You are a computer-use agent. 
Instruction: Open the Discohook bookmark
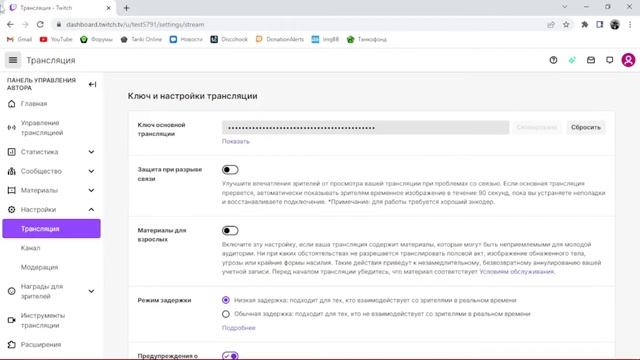229,39
